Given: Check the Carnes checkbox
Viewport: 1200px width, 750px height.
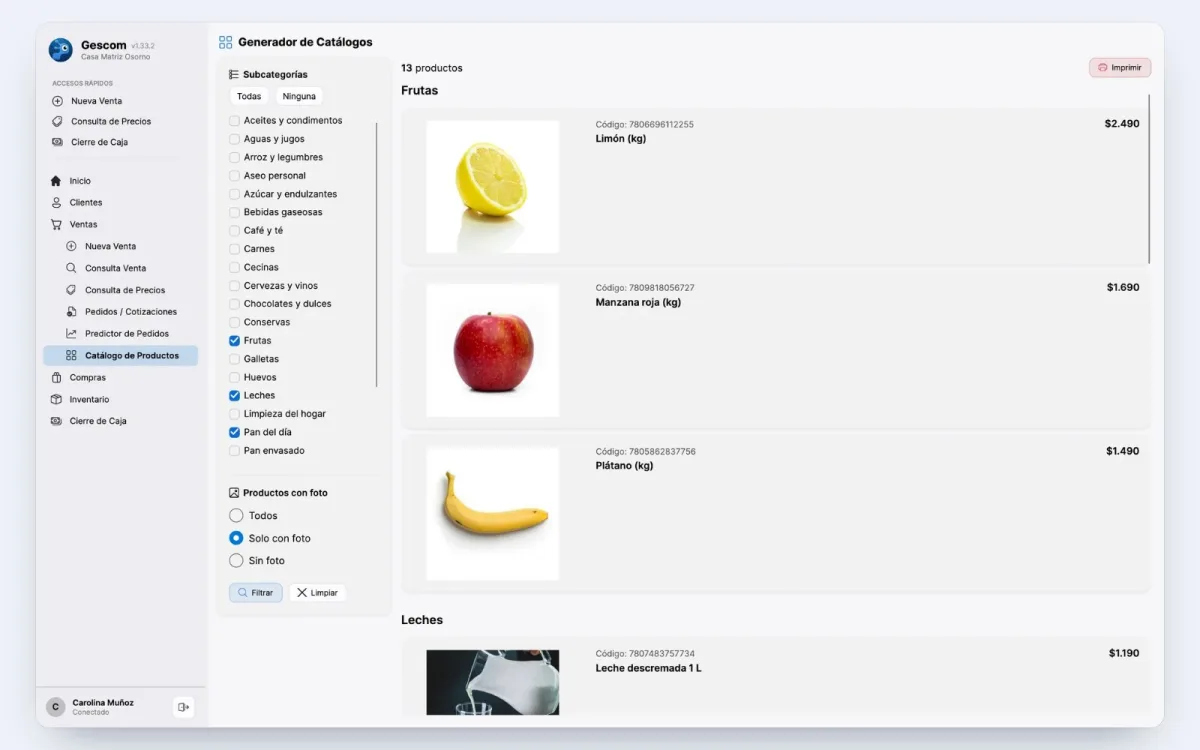Looking at the screenshot, I should coord(234,249).
